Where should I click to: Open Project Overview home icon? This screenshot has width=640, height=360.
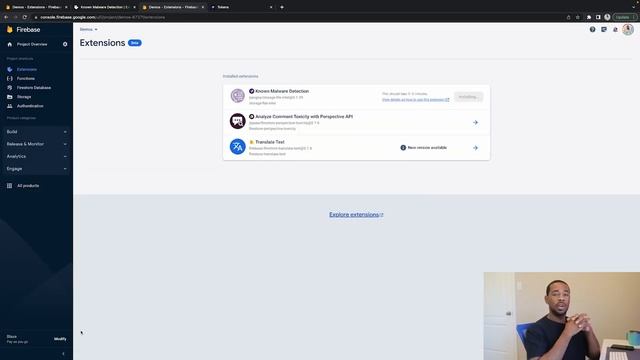click(x=10, y=44)
